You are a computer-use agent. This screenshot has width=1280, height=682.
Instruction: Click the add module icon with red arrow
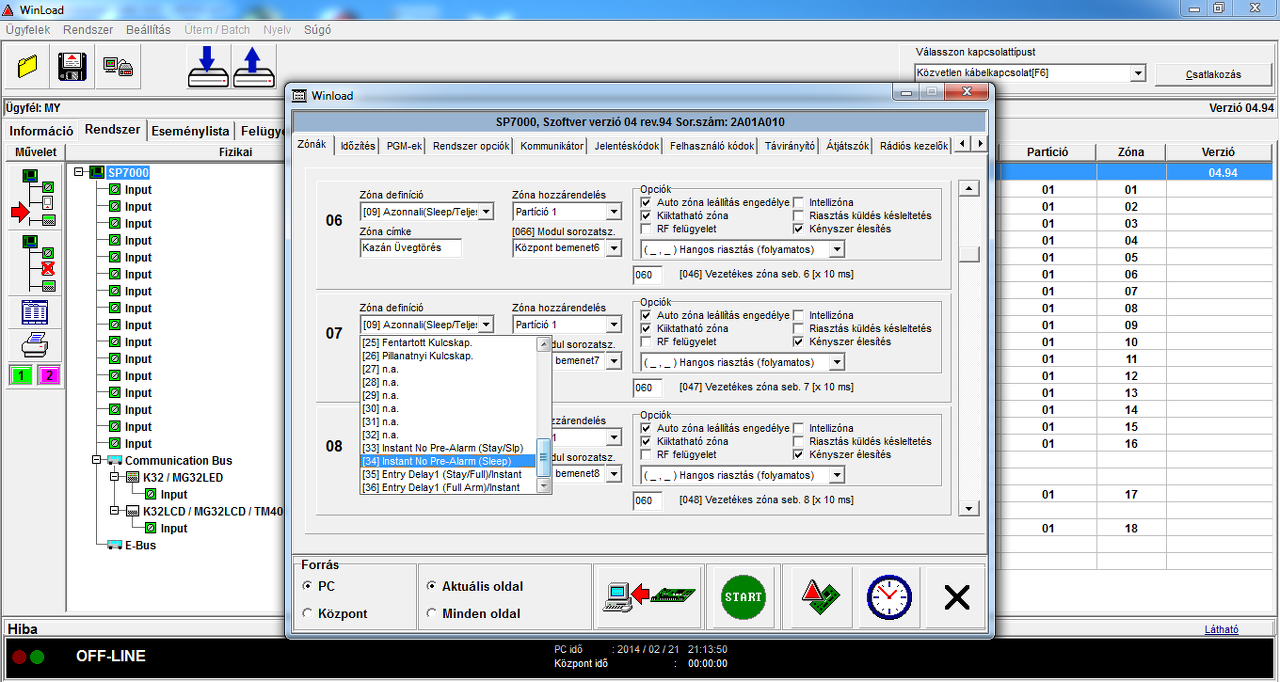[34, 196]
